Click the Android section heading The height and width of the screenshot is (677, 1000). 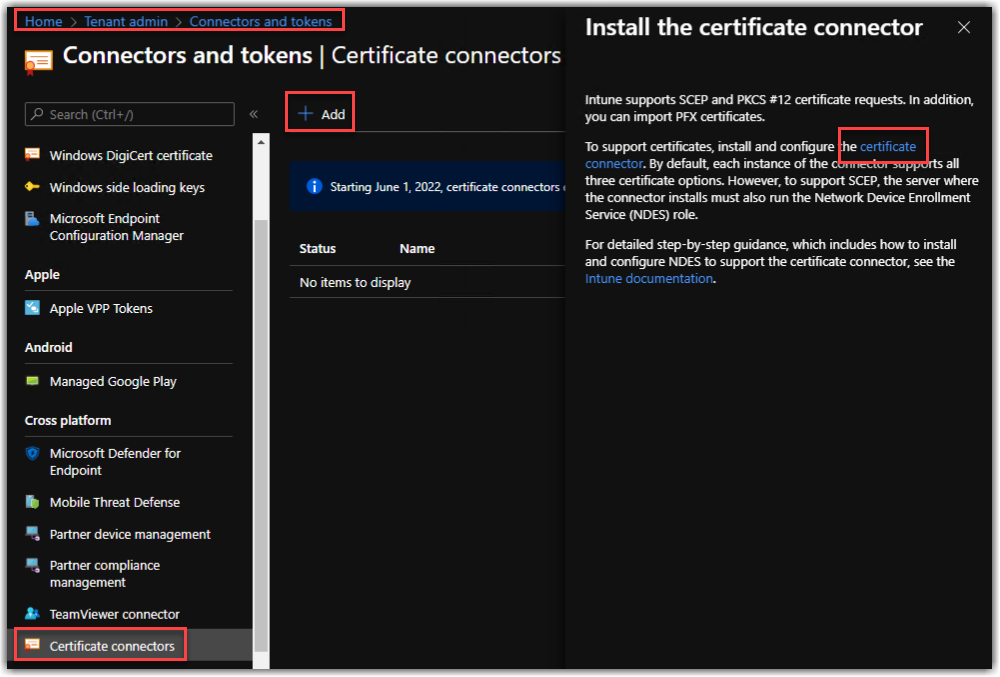pos(48,347)
